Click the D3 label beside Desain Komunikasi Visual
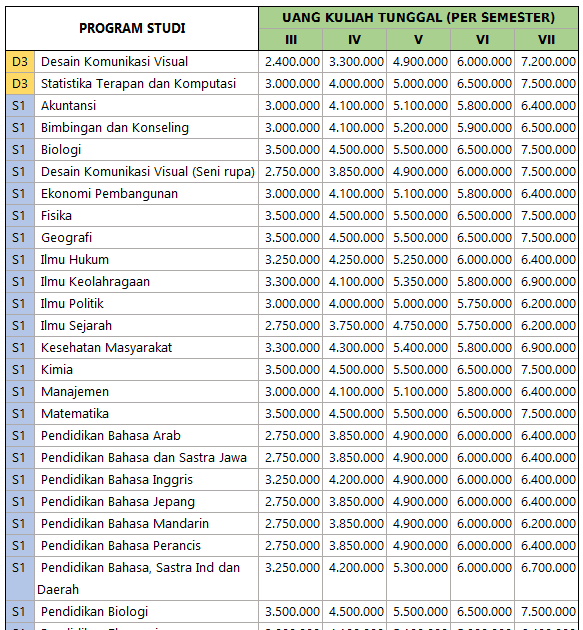Screen dimensions: 583x630 [x=20, y=61]
